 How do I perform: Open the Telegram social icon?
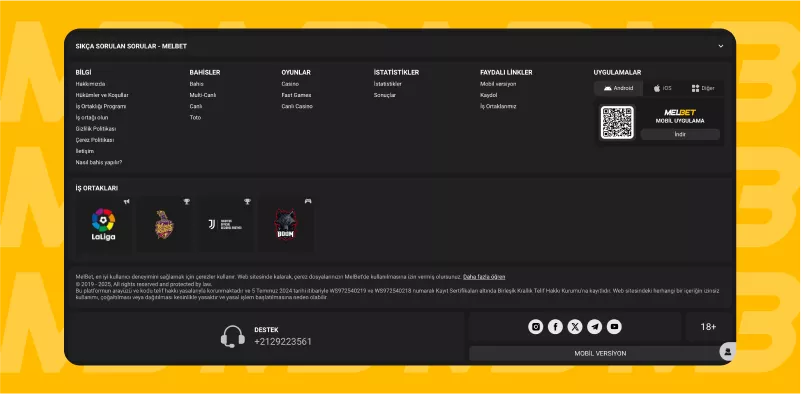click(595, 327)
